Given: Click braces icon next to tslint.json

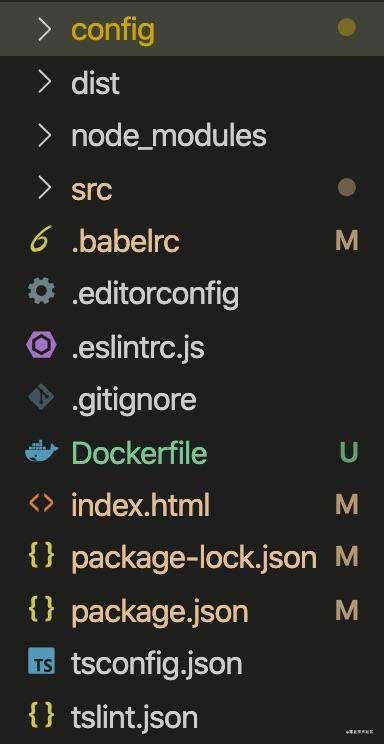Looking at the screenshot, I should [41, 716].
